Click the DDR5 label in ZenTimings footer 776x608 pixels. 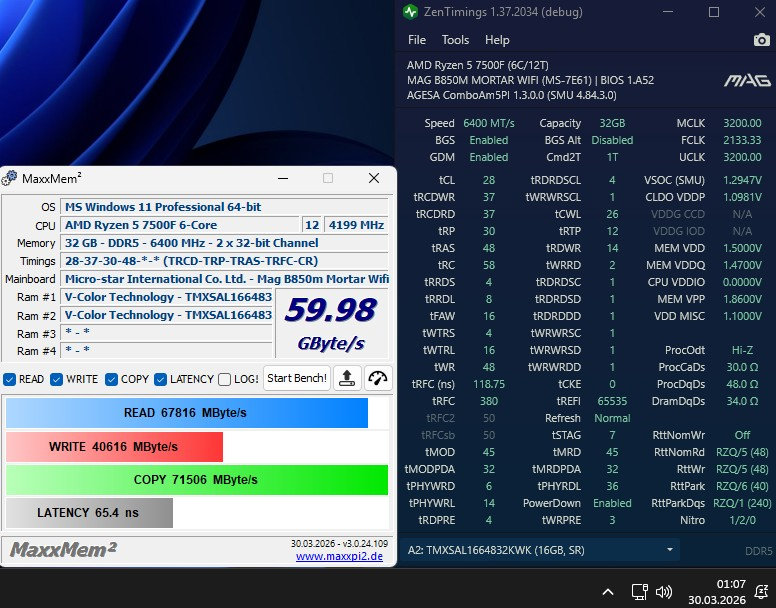click(x=758, y=551)
